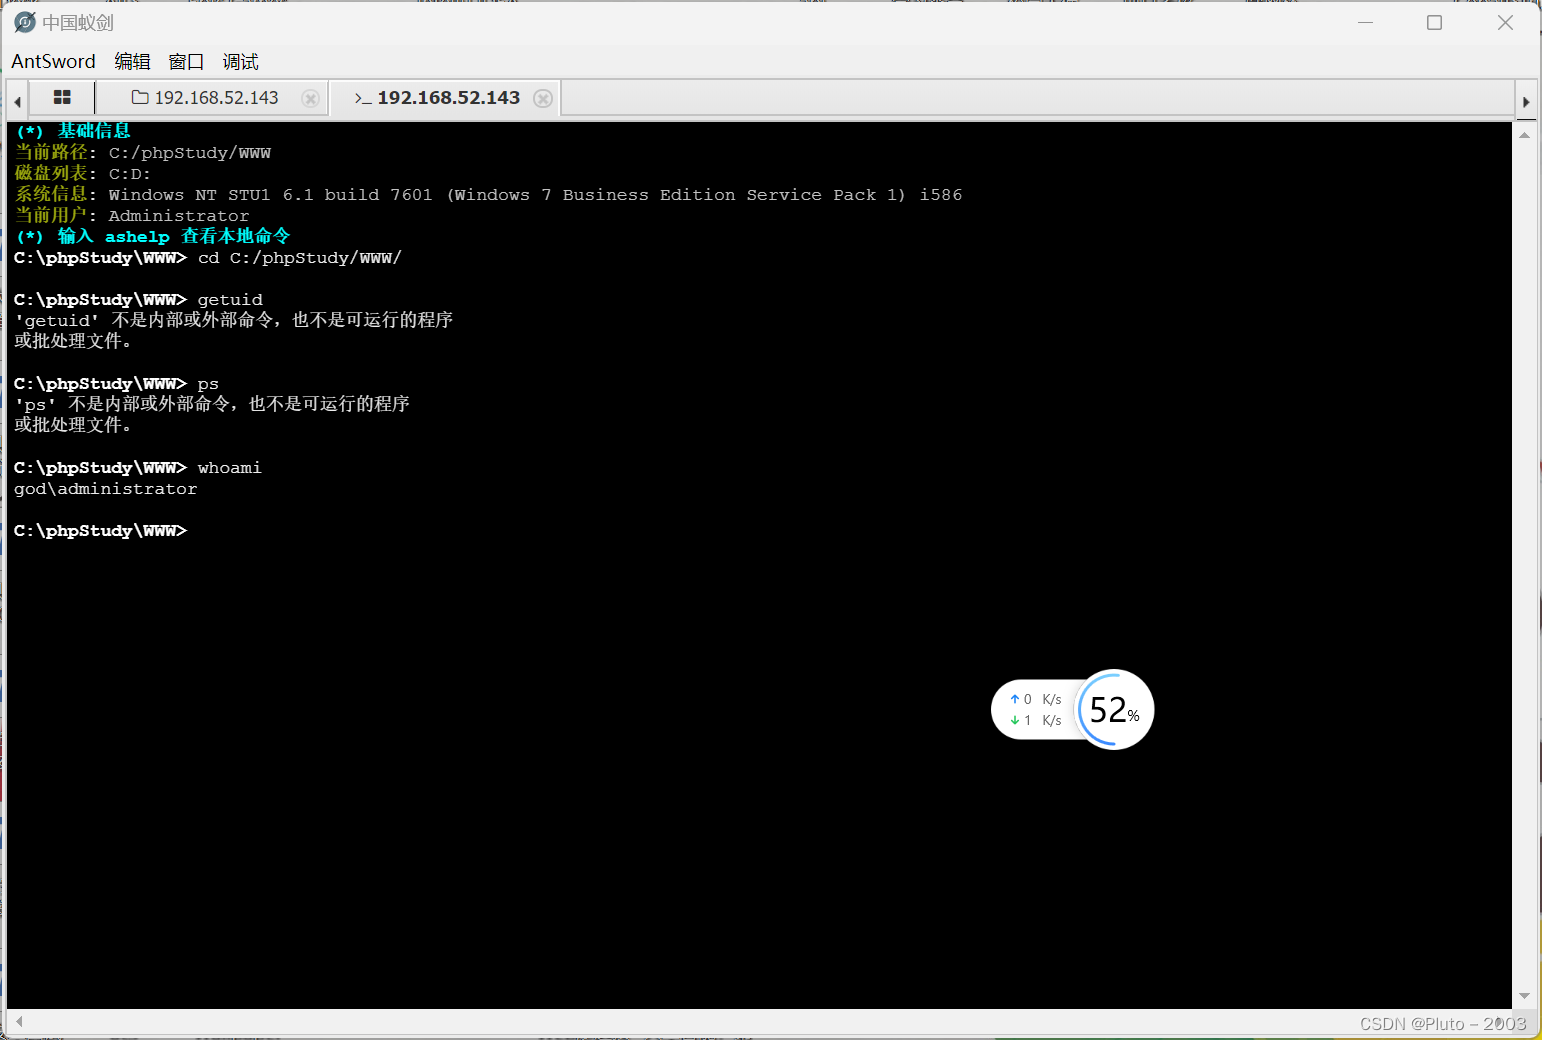This screenshot has width=1542, height=1040.
Task: Click the 当前路径 C:/phpStudy/WWW line
Action: (143, 153)
